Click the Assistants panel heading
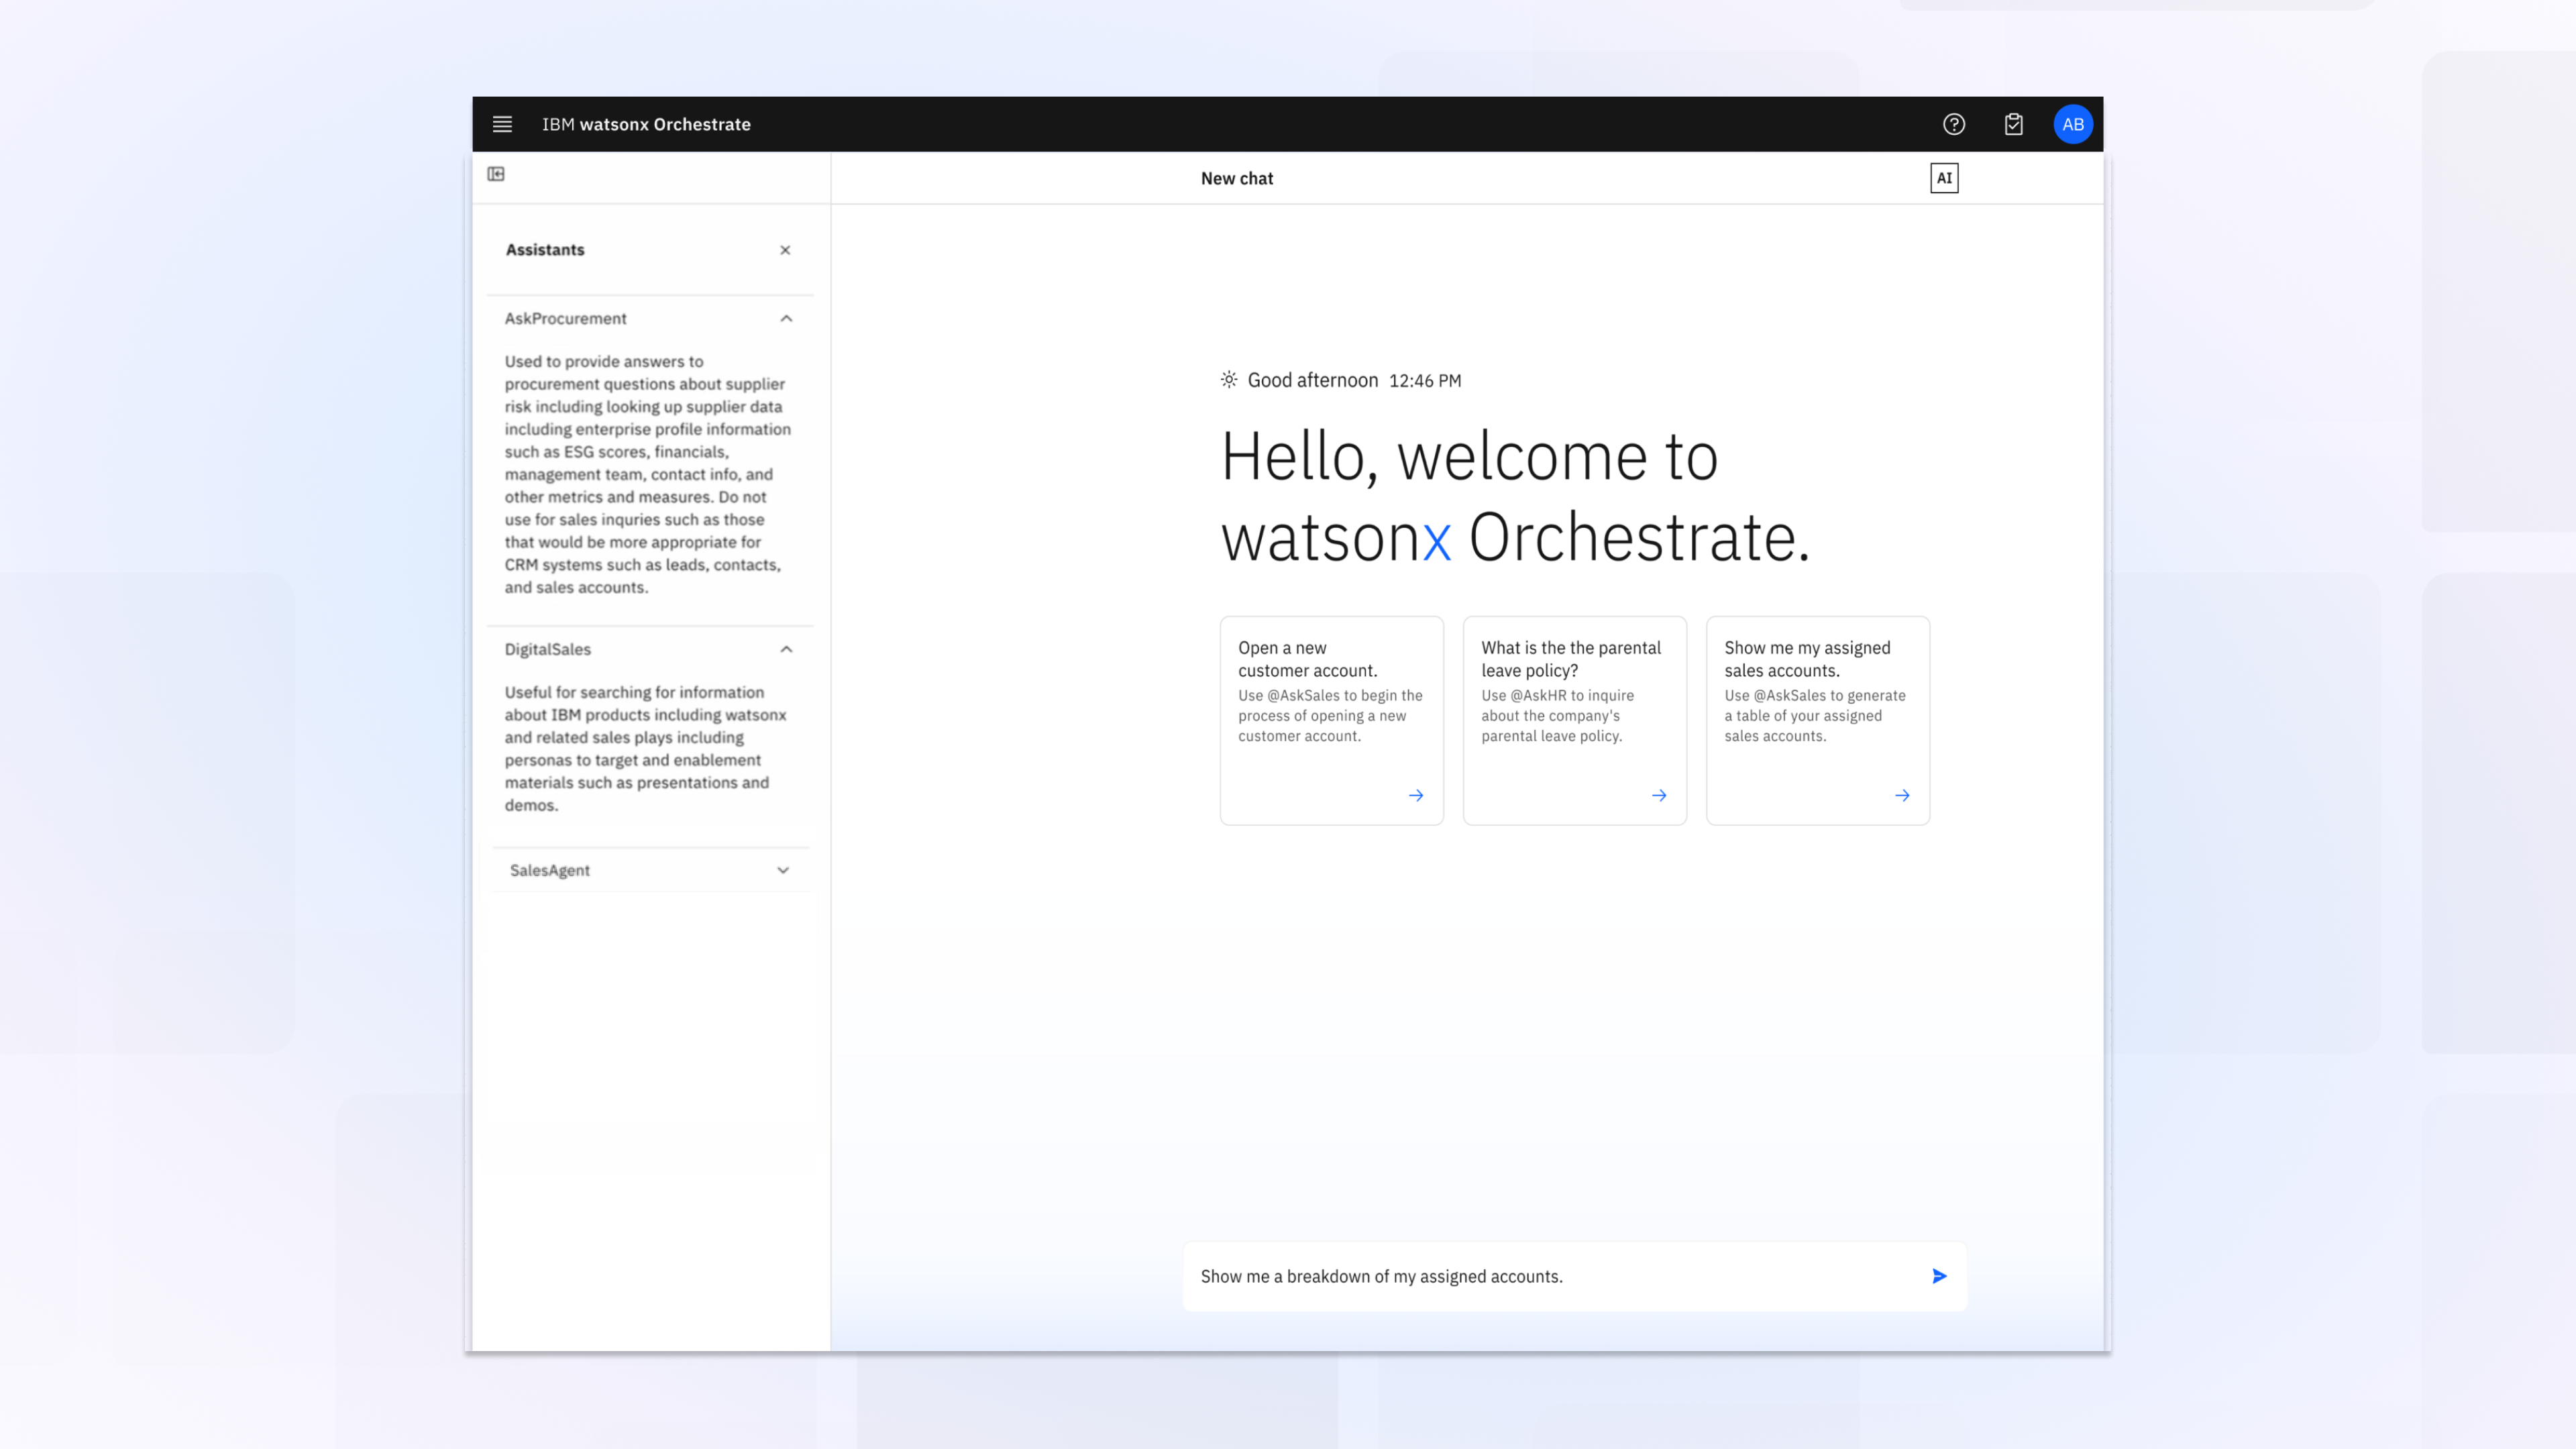 (545, 250)
